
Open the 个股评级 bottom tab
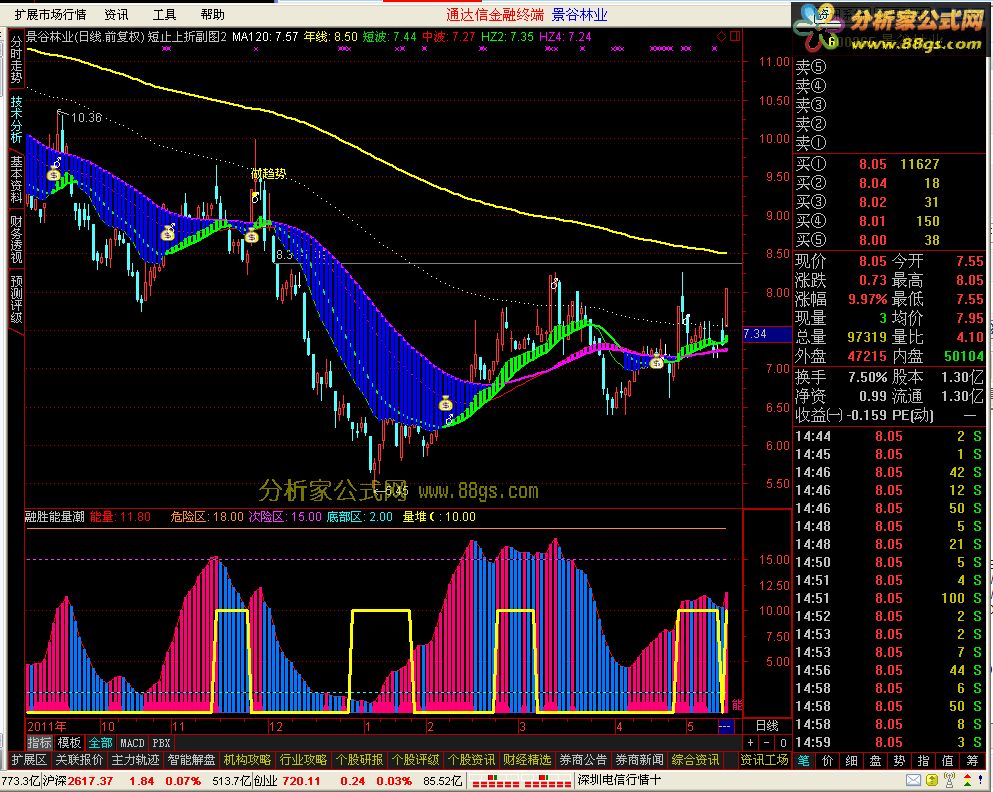click(x=415, y=759)
